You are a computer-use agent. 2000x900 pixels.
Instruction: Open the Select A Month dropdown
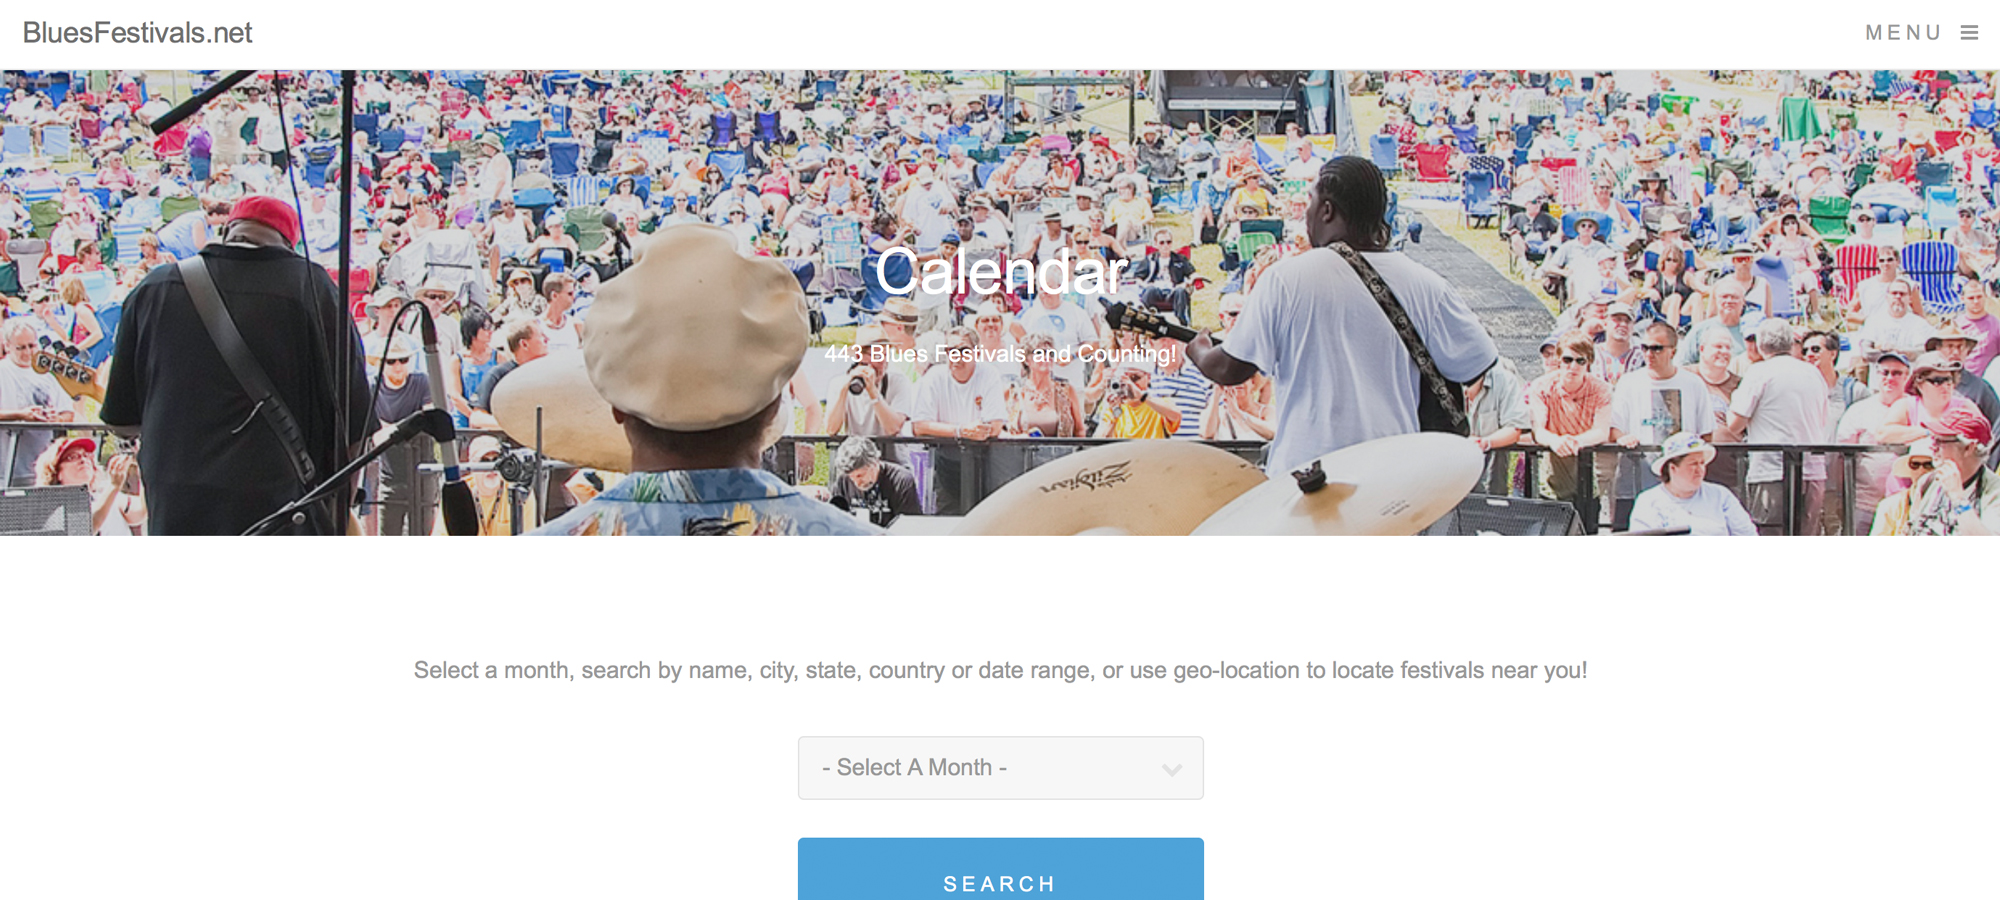(1000, 768)
